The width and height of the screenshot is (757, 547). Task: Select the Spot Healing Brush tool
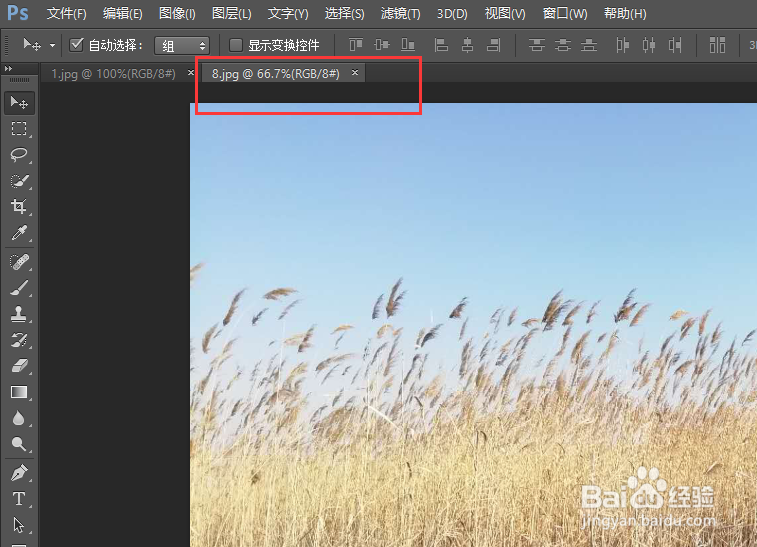coord(19,262)
